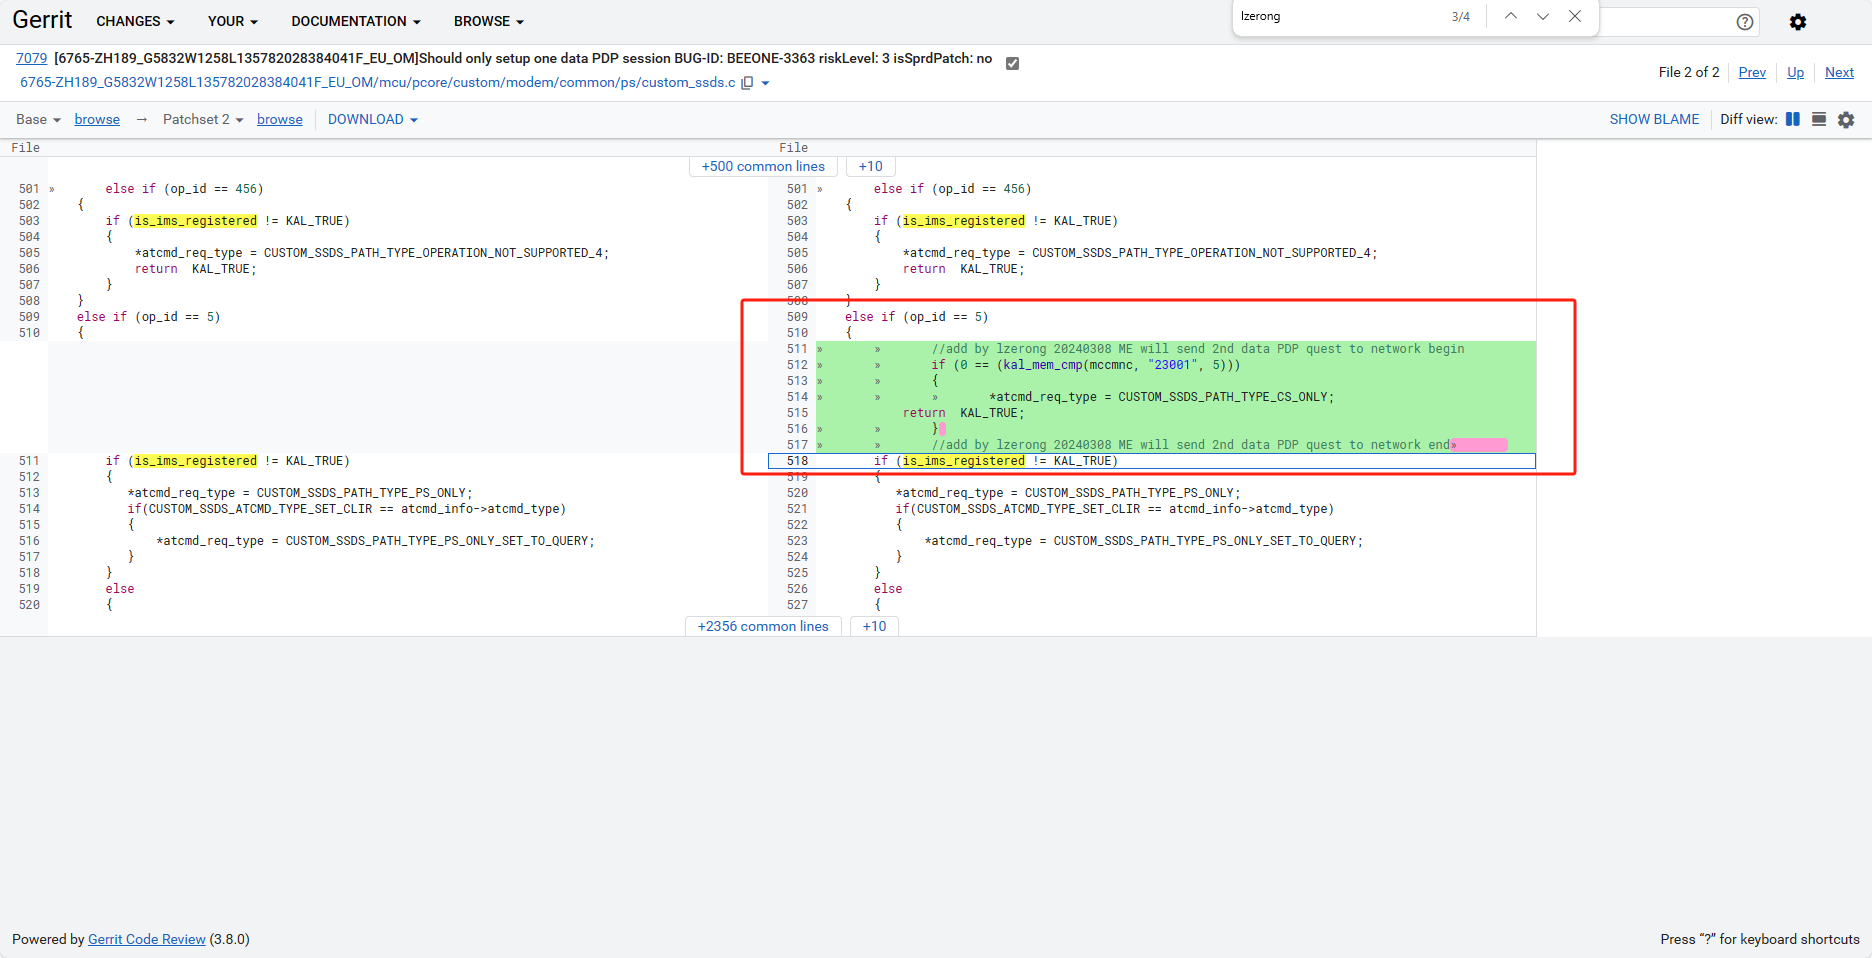Select unified diff view icon
The width and height of the screenshot is (1872, 958).
pos(1819,119)
